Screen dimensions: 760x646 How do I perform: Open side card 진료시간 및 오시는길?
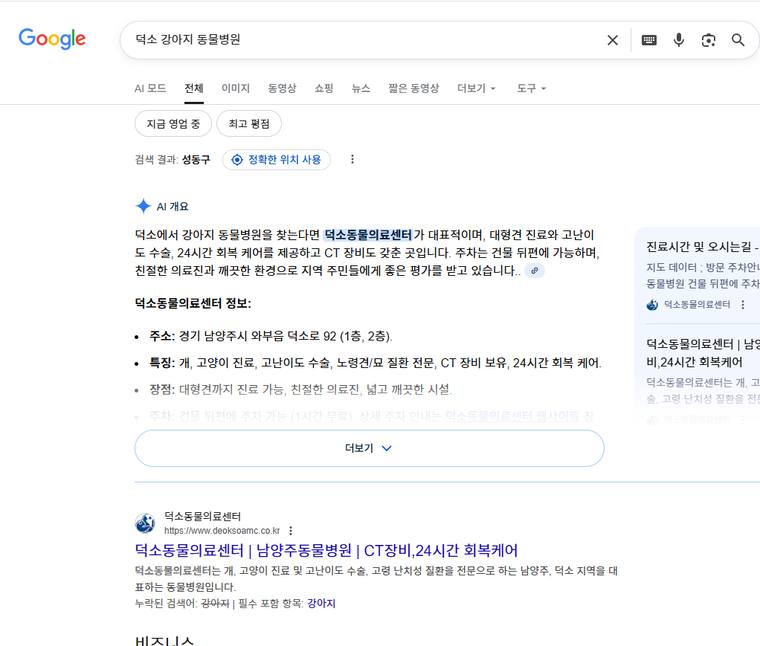coord(703,247)
